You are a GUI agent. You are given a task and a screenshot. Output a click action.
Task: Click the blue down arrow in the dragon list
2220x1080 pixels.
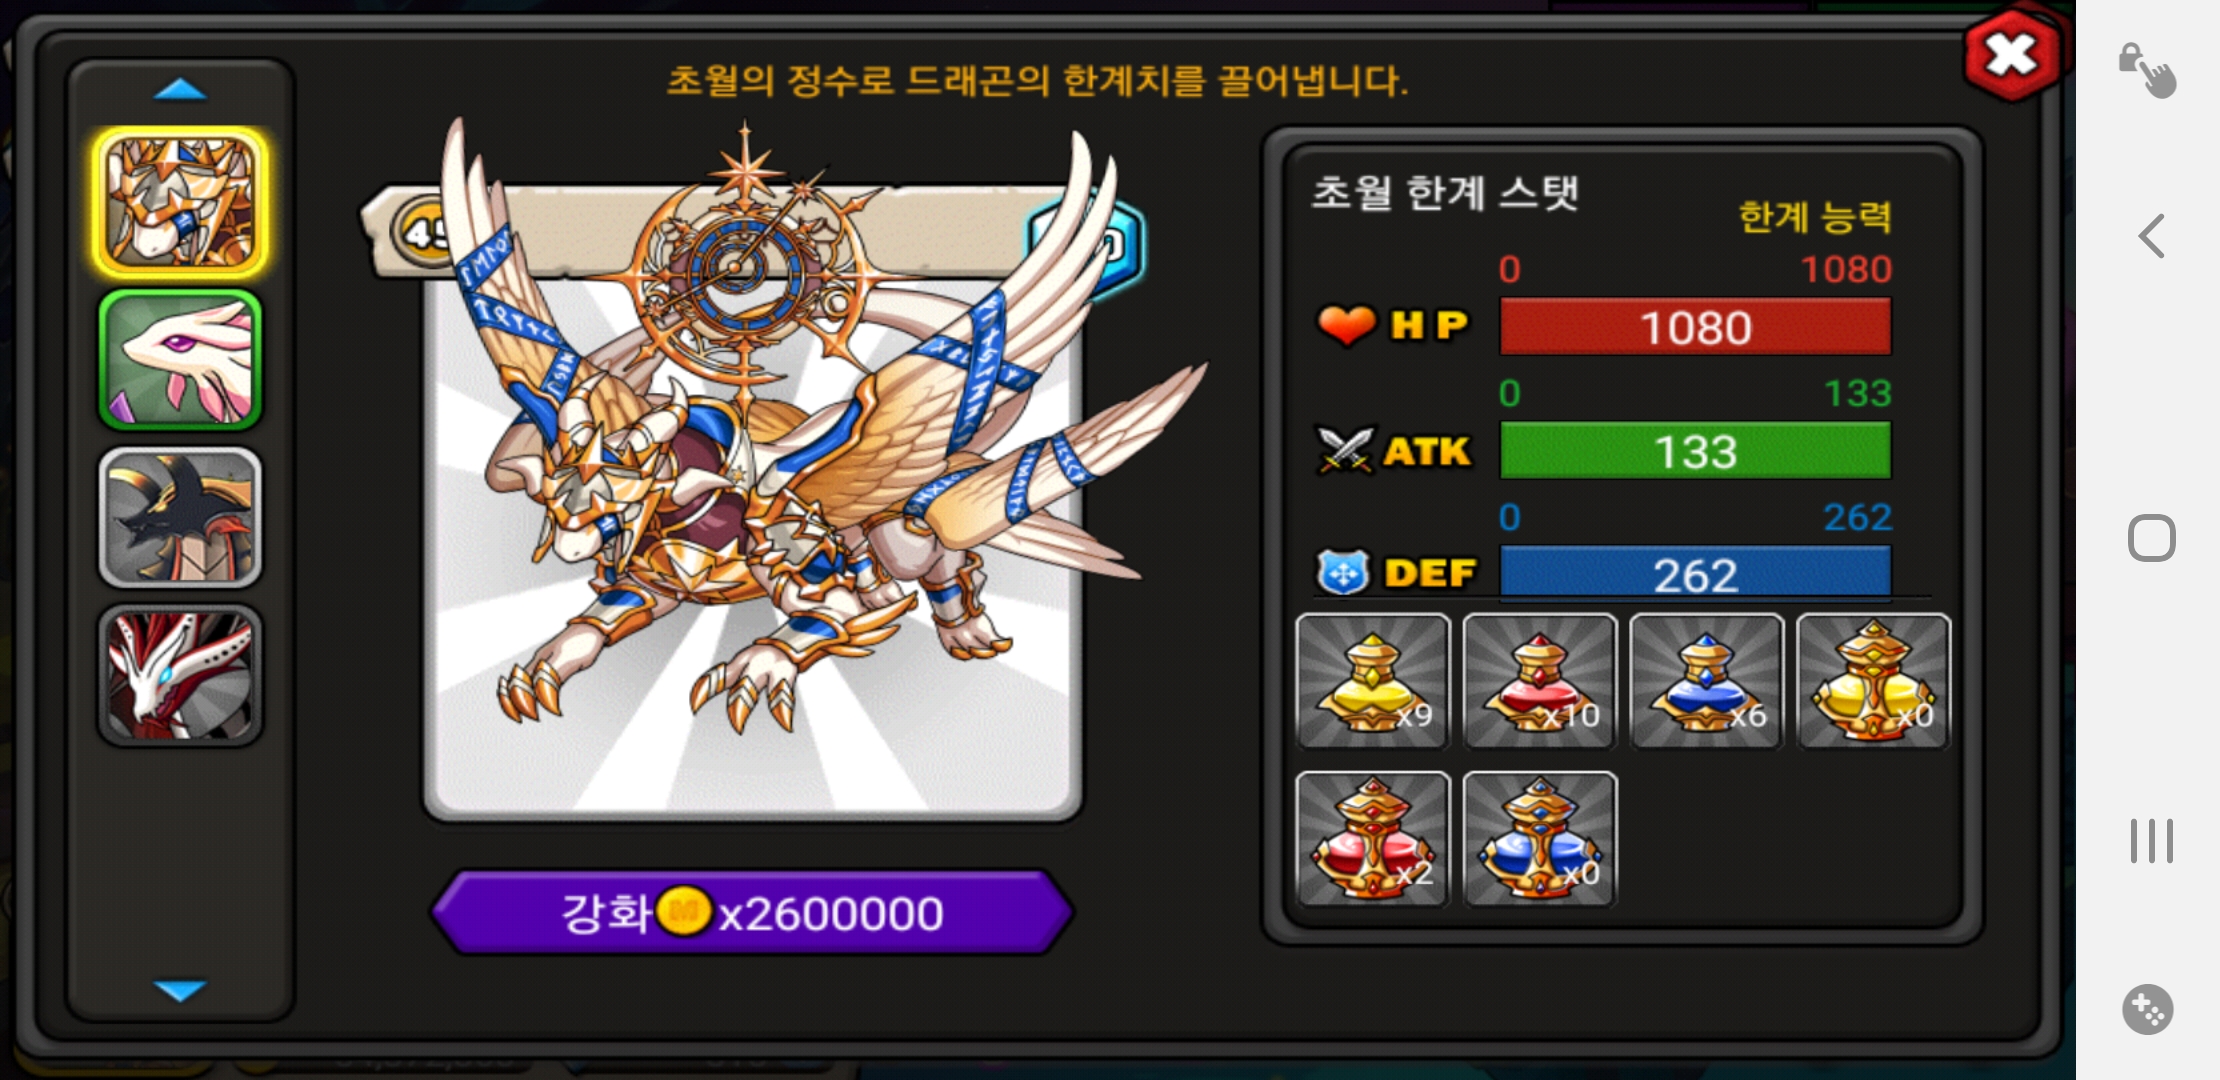coord(180,990)
